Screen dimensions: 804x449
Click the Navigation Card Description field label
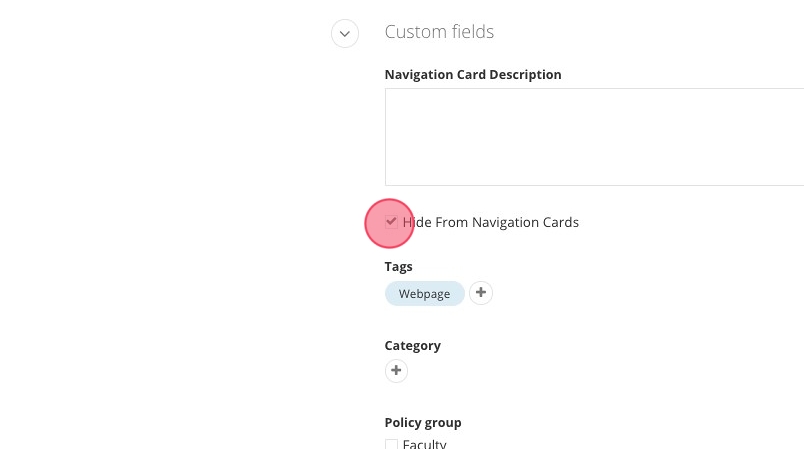(473, 75)
